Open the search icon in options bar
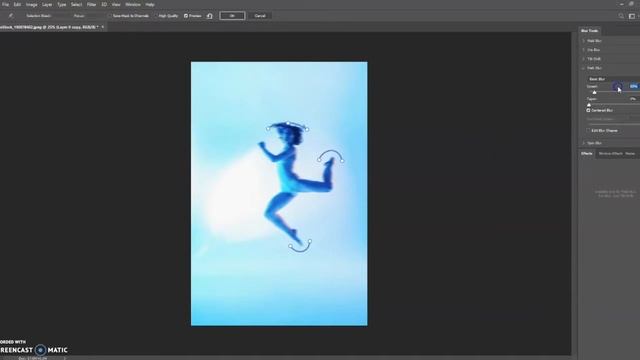This screenshot has width=640, height=360. 621,16
